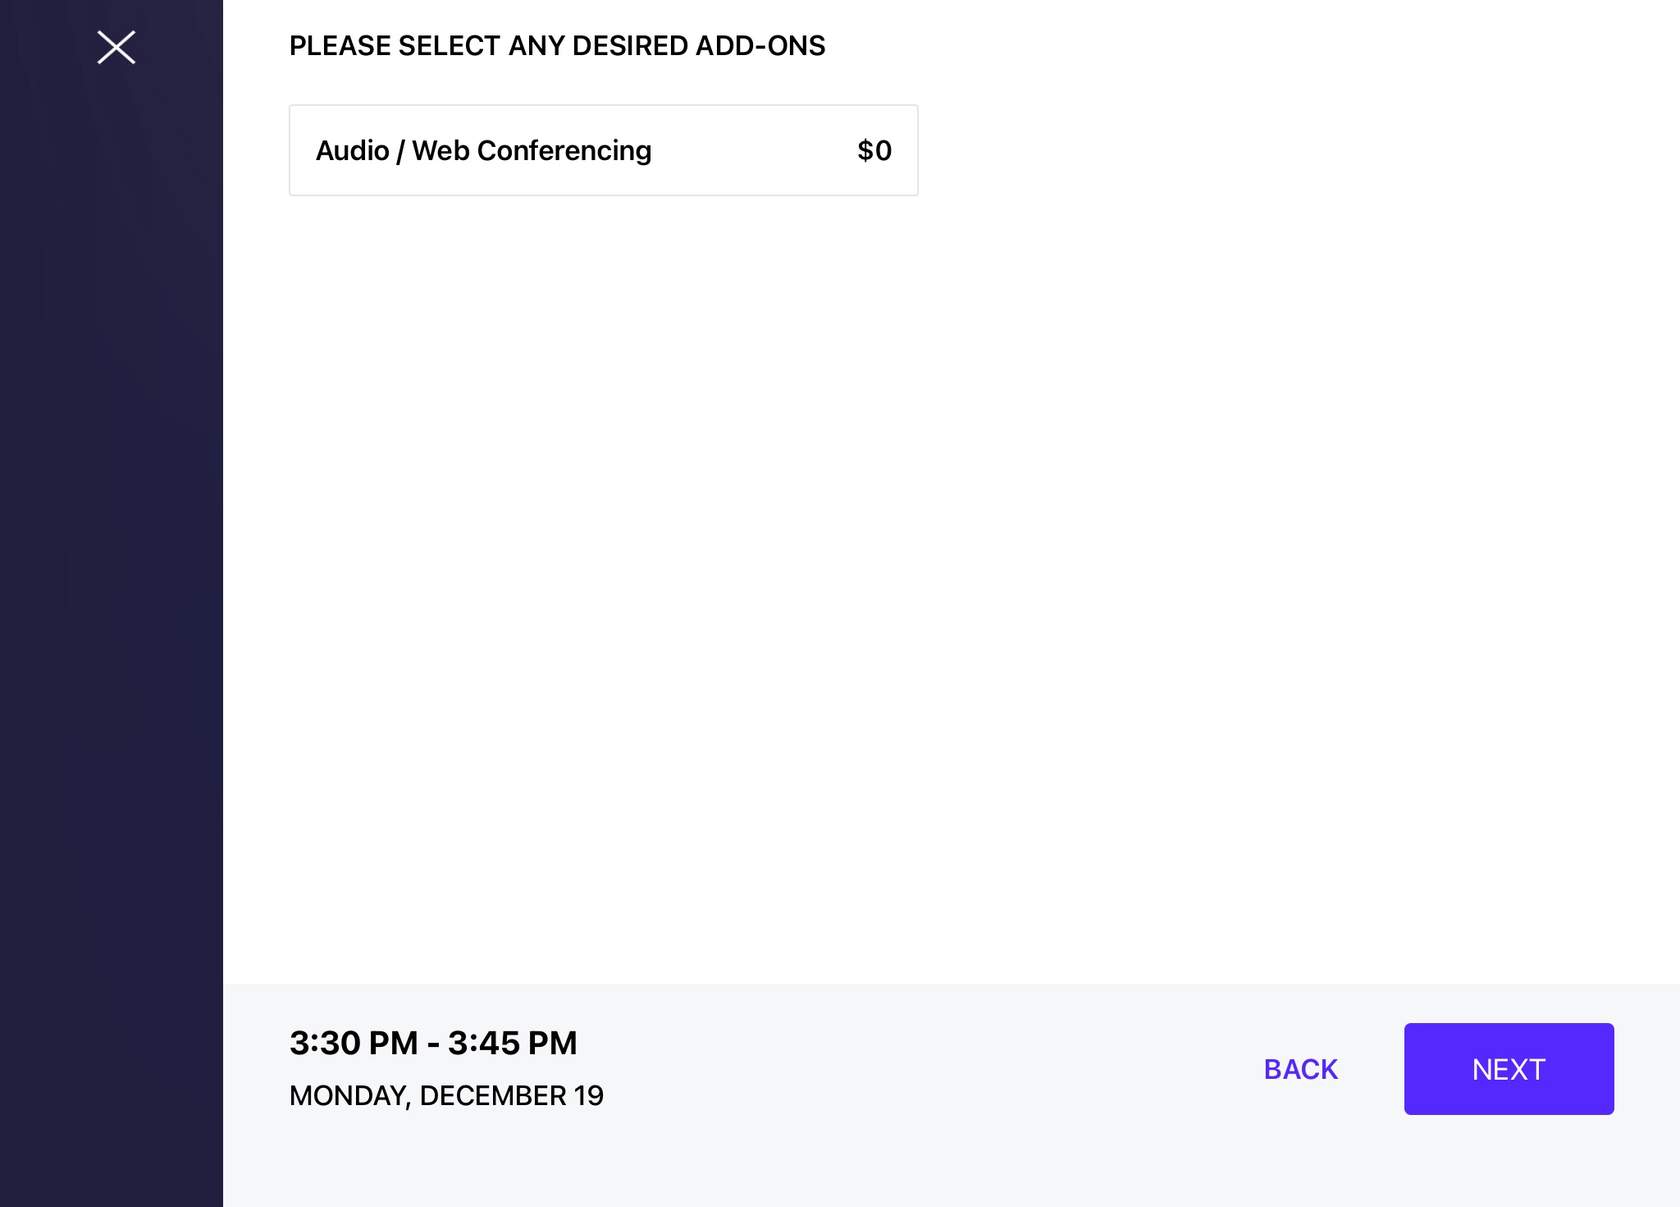This screenshot has width=1680, height=1207.
Task: Click the word DECEMBER in the footer date
Action: [x=493, y=1096]
